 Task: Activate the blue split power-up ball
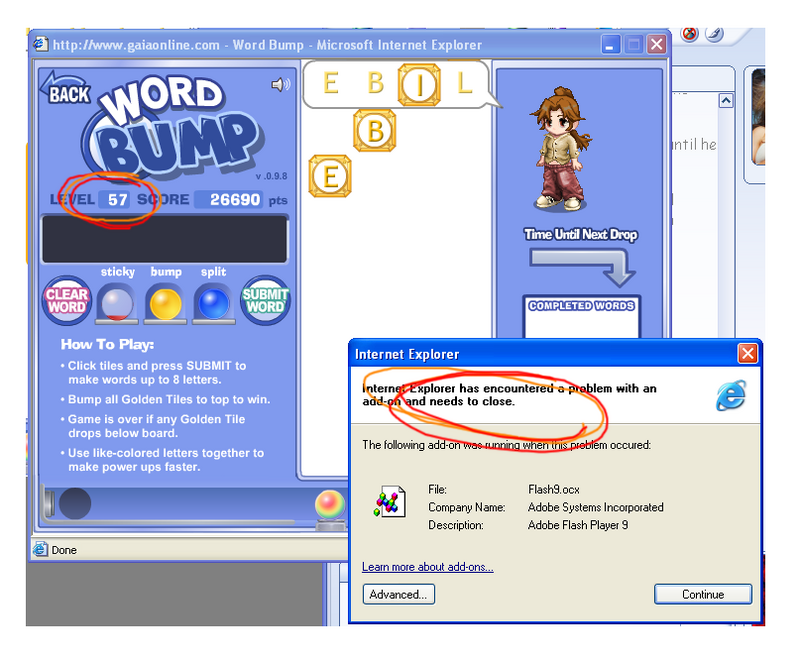pos(214,304)
